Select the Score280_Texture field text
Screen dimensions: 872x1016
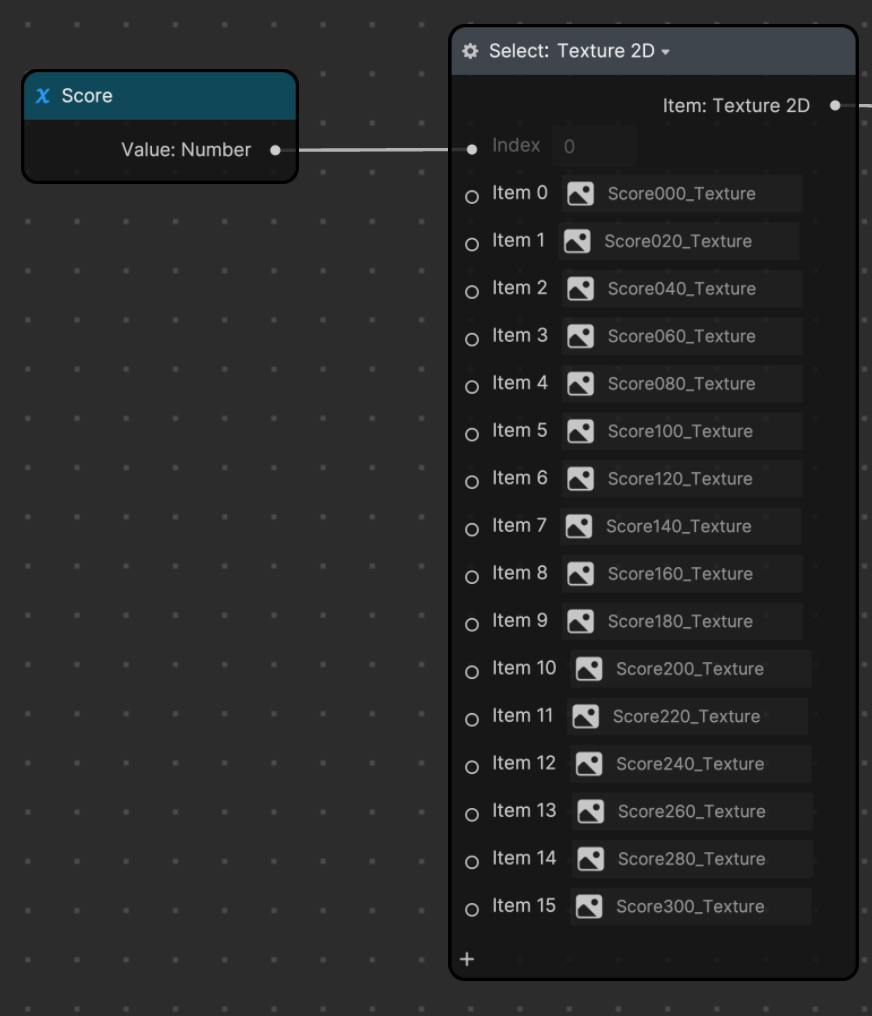pyautogui.click(x=692, y=859)
